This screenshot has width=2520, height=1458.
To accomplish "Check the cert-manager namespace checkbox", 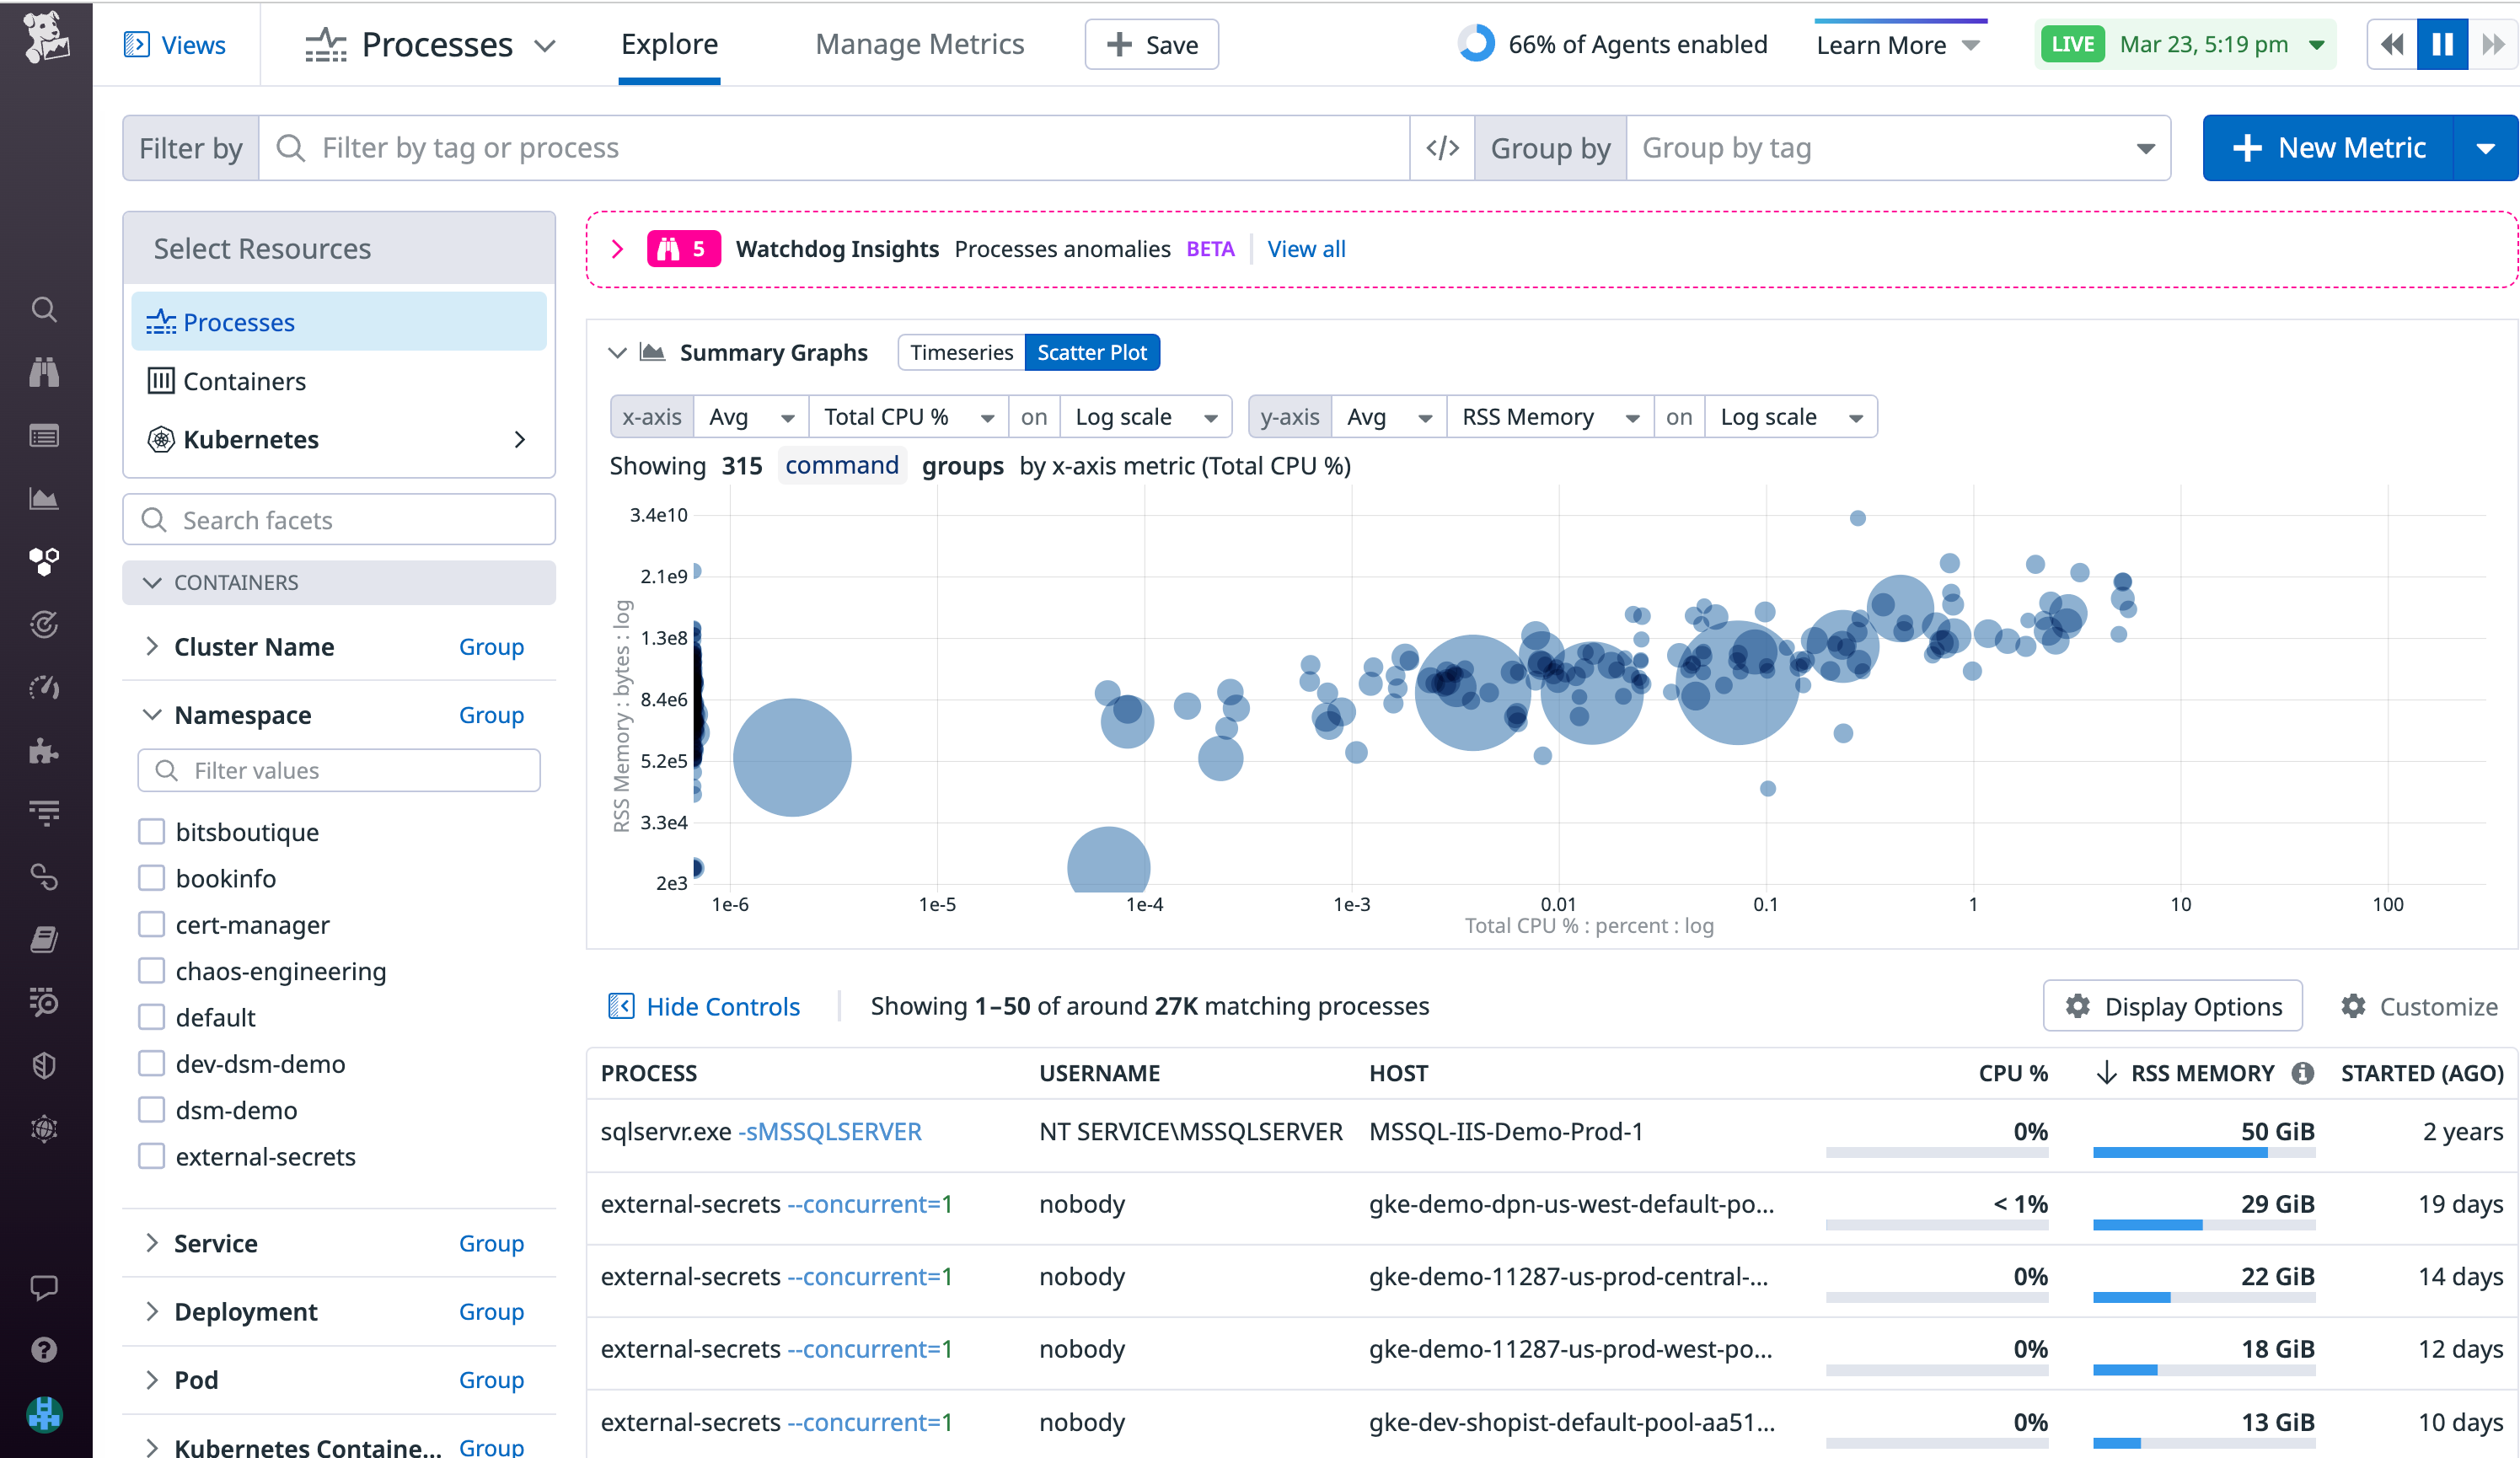I will [x=151, y=924].
